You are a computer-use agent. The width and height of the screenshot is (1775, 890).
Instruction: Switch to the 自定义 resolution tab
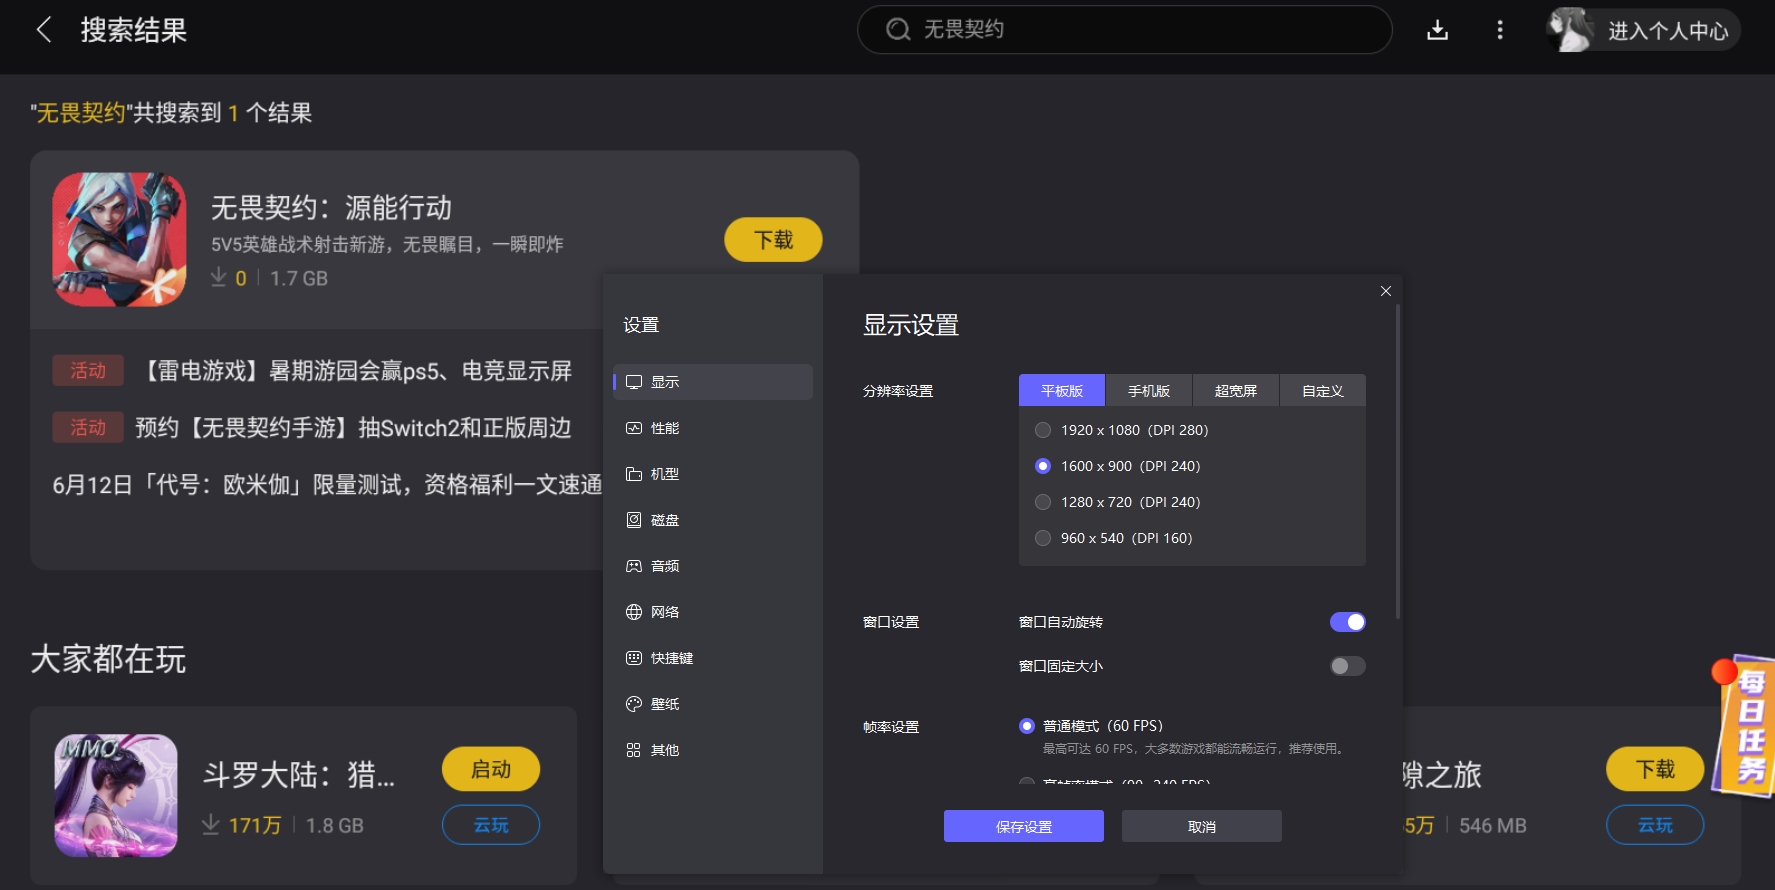1322,391
